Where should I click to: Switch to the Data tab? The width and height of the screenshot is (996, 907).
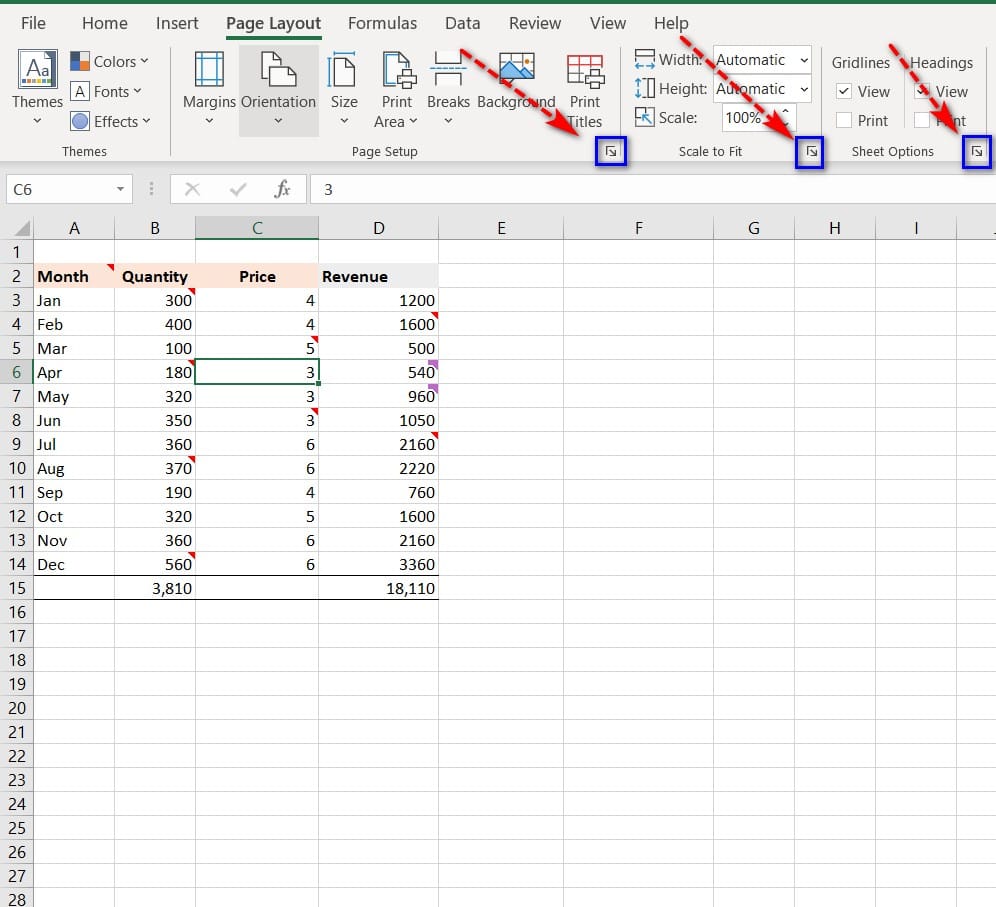pos(462,24)
